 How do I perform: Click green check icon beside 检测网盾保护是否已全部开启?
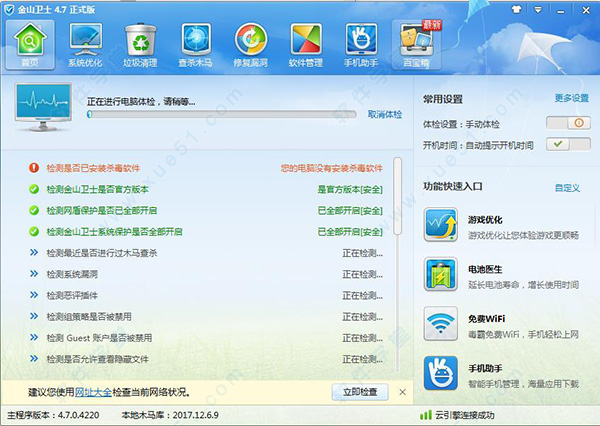(34, 210)
